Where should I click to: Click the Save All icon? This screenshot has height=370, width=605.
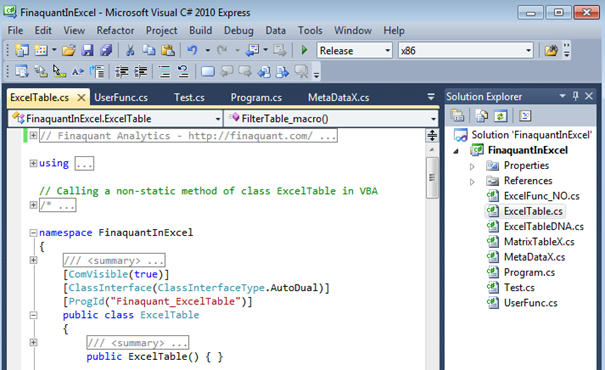click(106, 50)
